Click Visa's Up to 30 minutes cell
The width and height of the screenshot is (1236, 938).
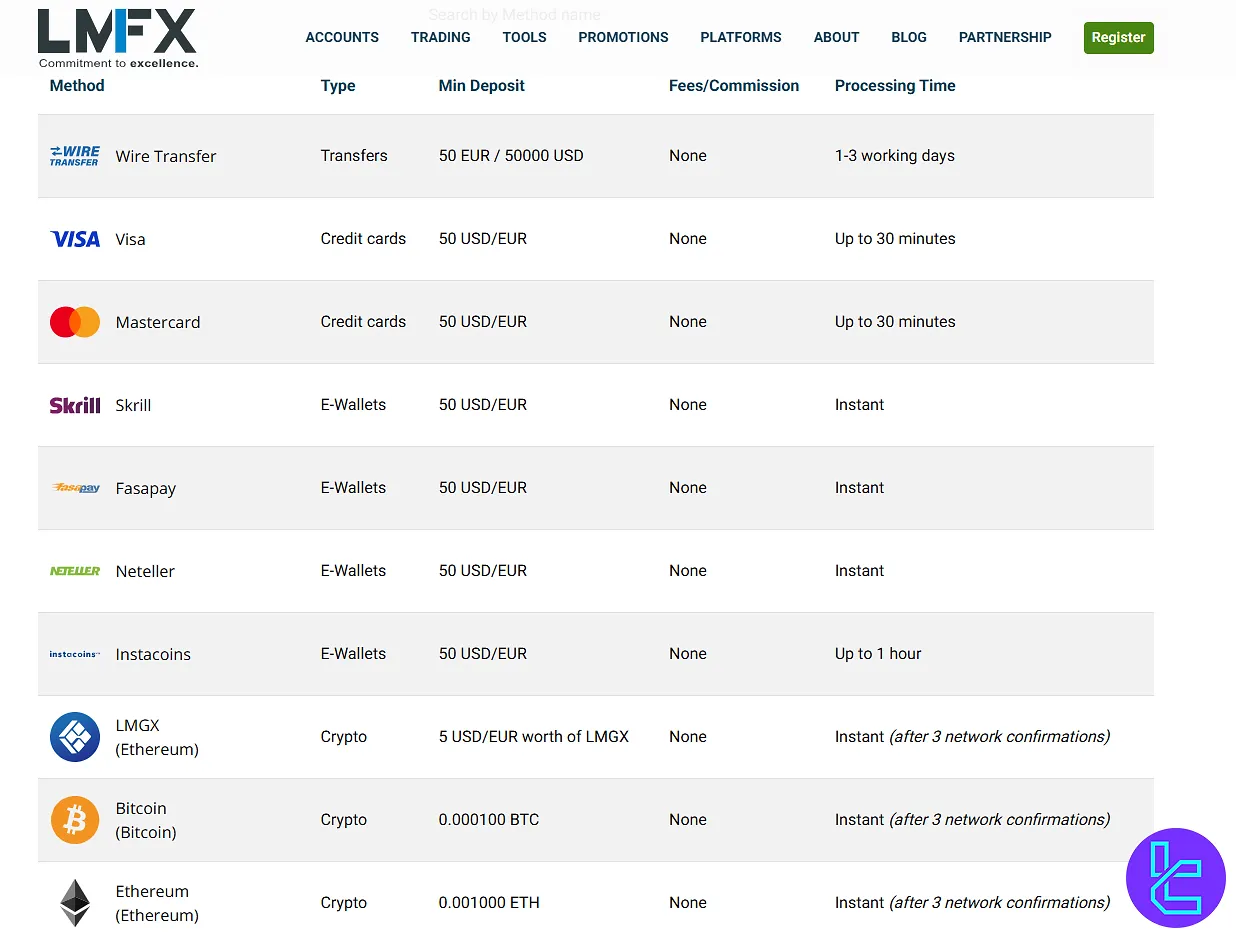895,239
